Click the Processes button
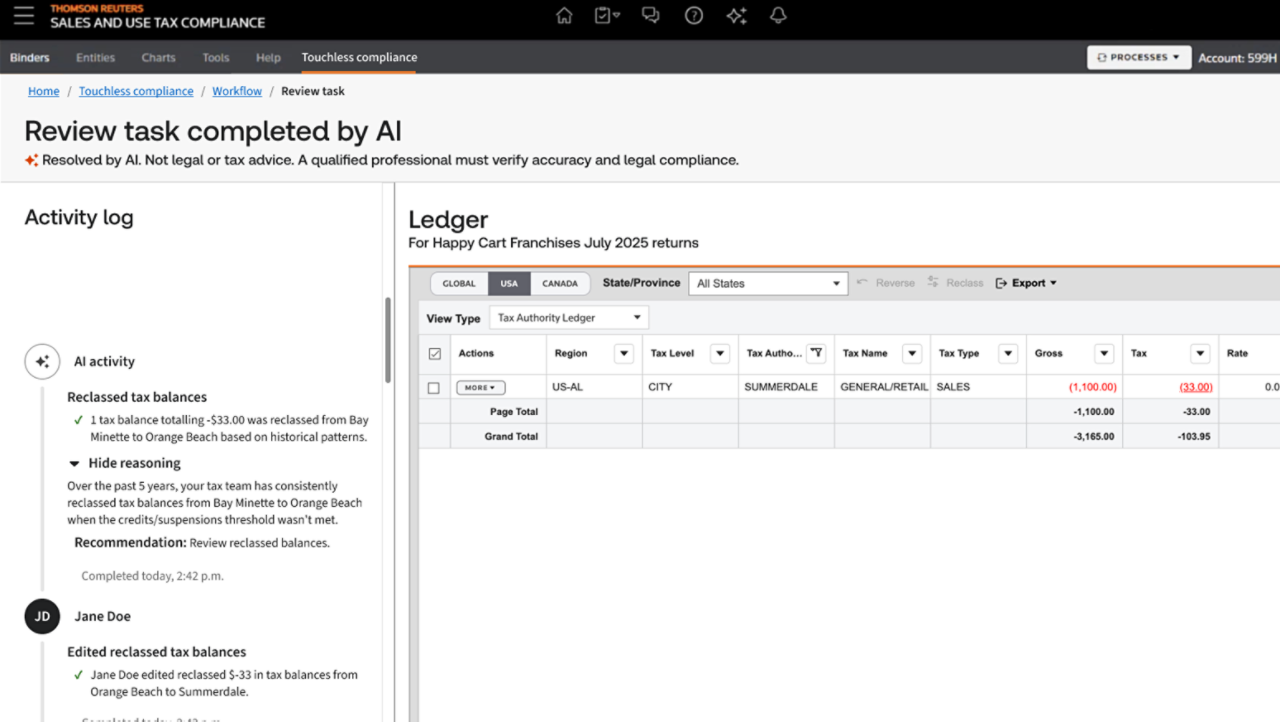This screenshot has width=1280, height=722. click(1138, 58)
